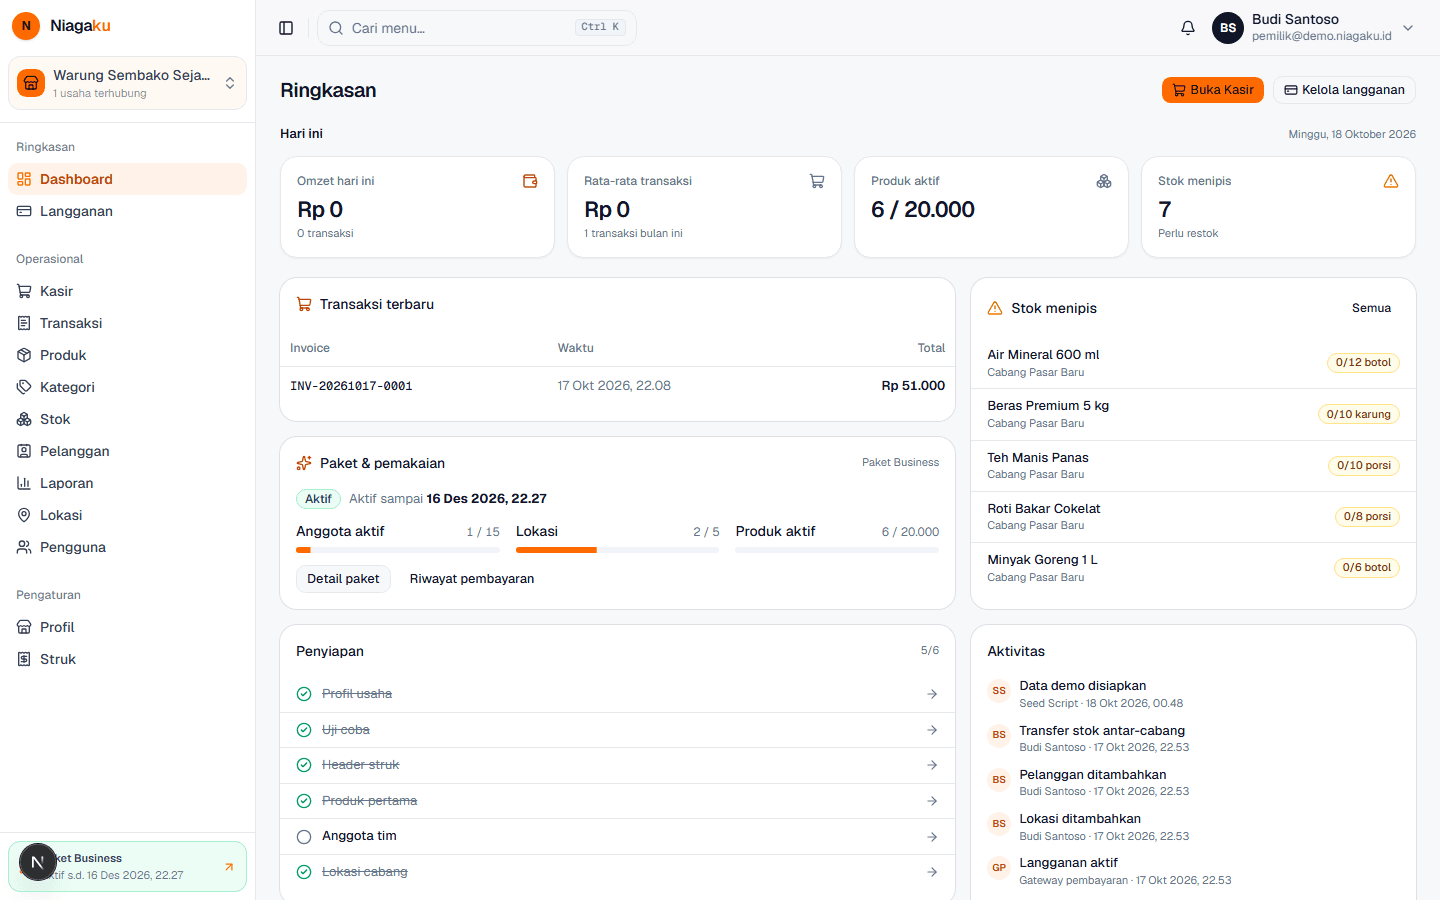Open arrow for Profil usaha step

932,694
